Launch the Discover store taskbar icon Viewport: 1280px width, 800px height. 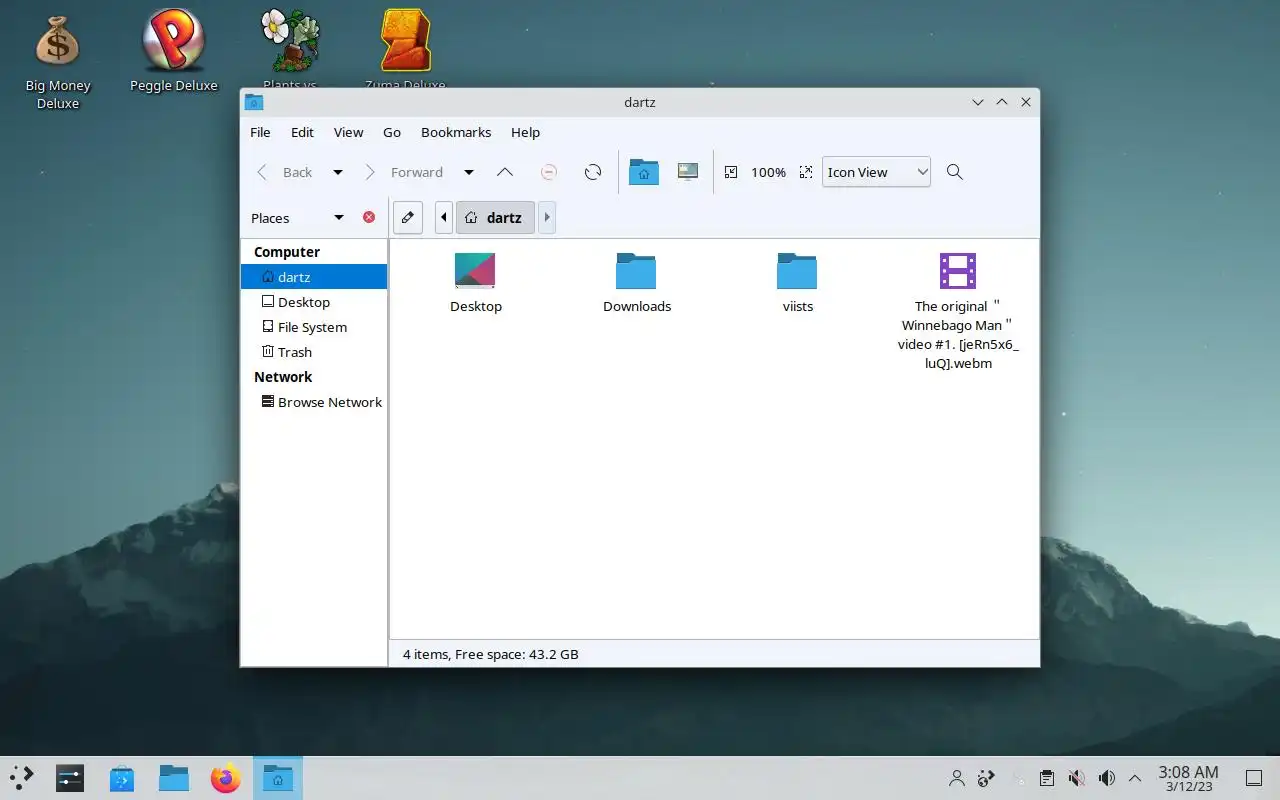[122, 778]
